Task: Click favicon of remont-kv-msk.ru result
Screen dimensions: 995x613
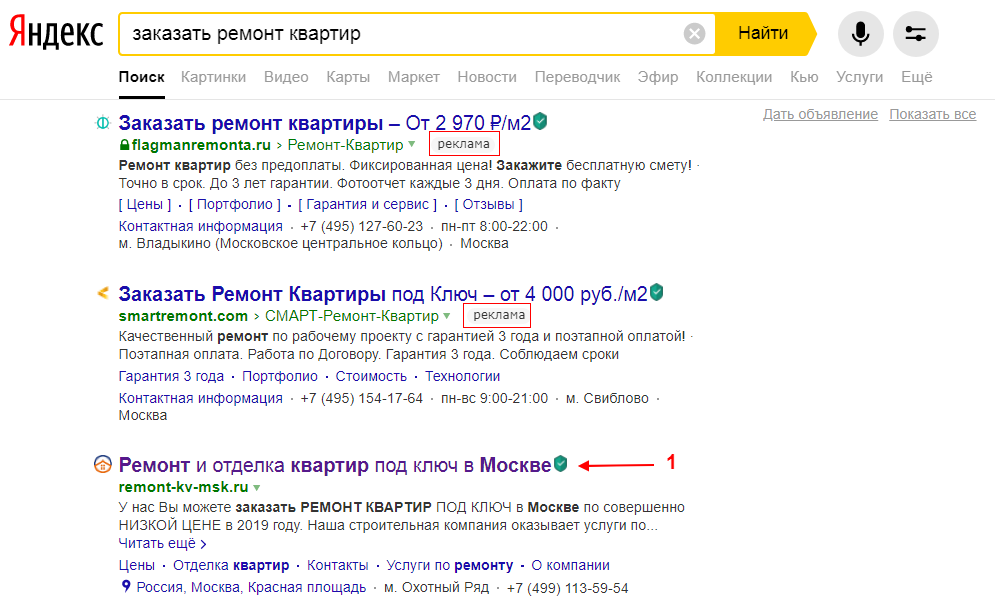Action: [x=102, y=465]
